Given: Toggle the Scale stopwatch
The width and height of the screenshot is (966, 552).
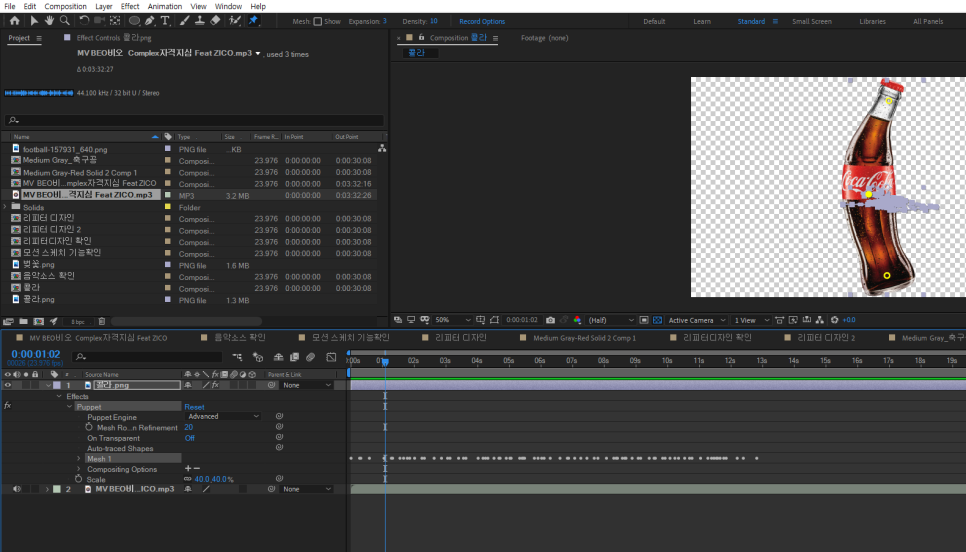Looking at the screenshot, I should [78, 479].
